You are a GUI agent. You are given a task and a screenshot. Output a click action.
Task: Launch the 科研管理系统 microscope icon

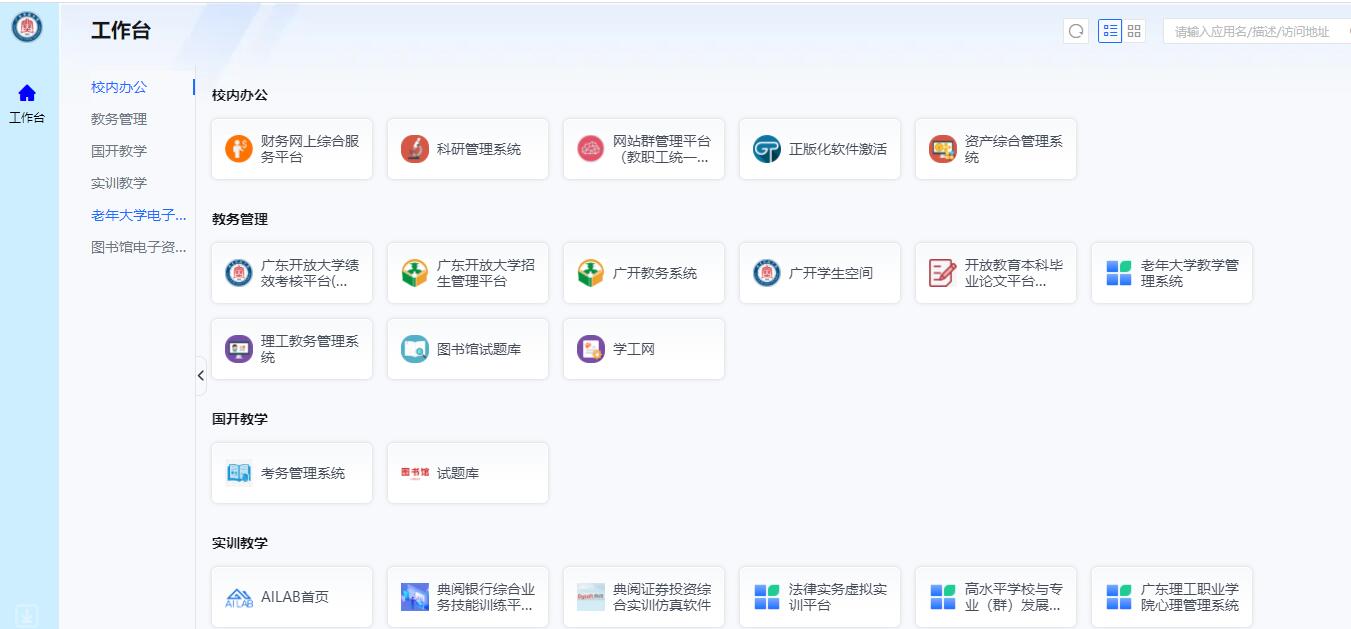415,149
